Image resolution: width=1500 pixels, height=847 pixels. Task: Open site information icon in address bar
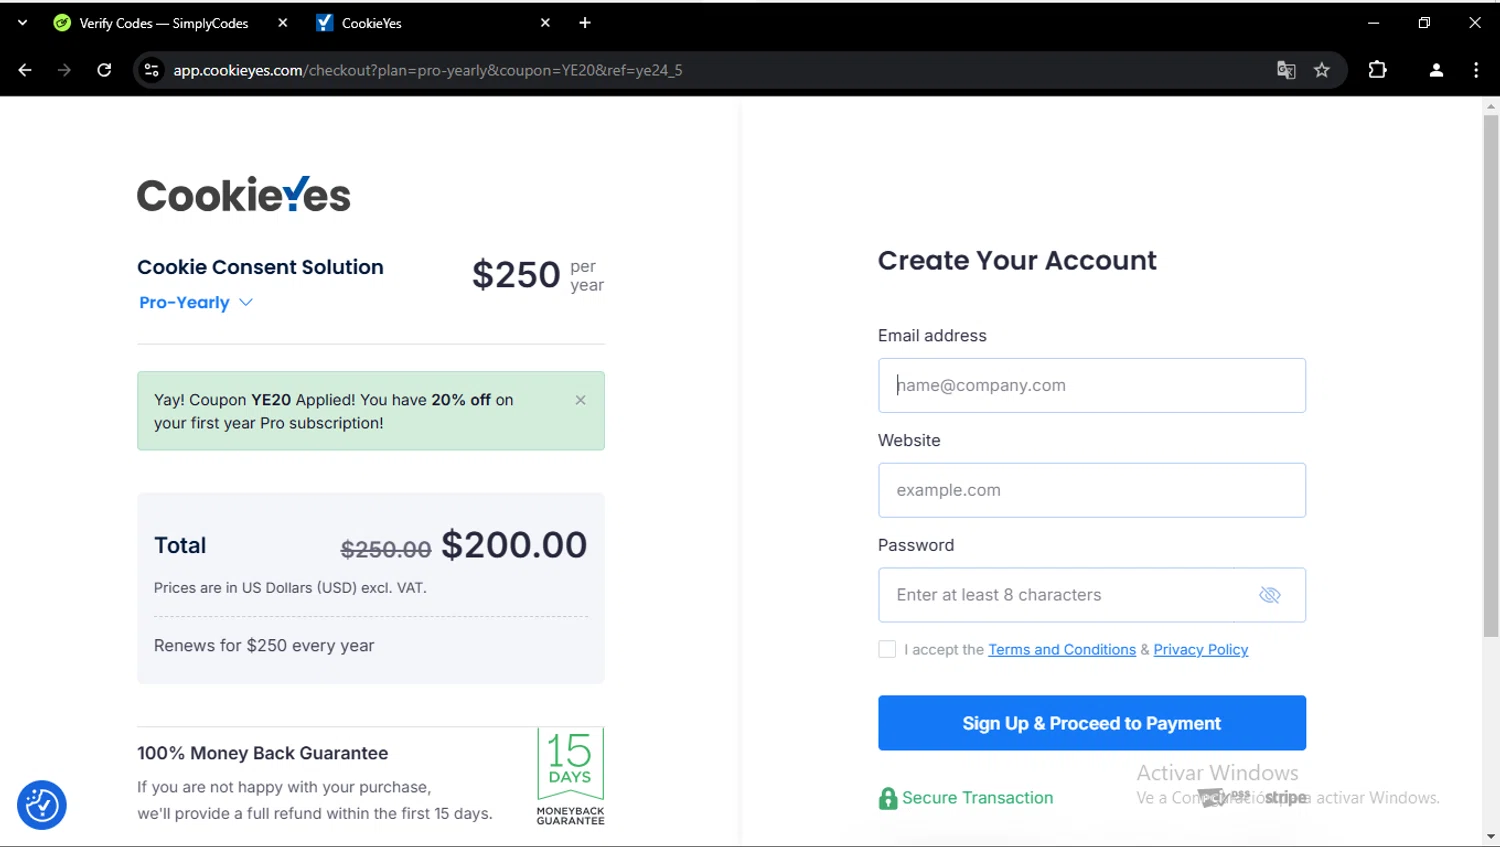coord(151,70)
